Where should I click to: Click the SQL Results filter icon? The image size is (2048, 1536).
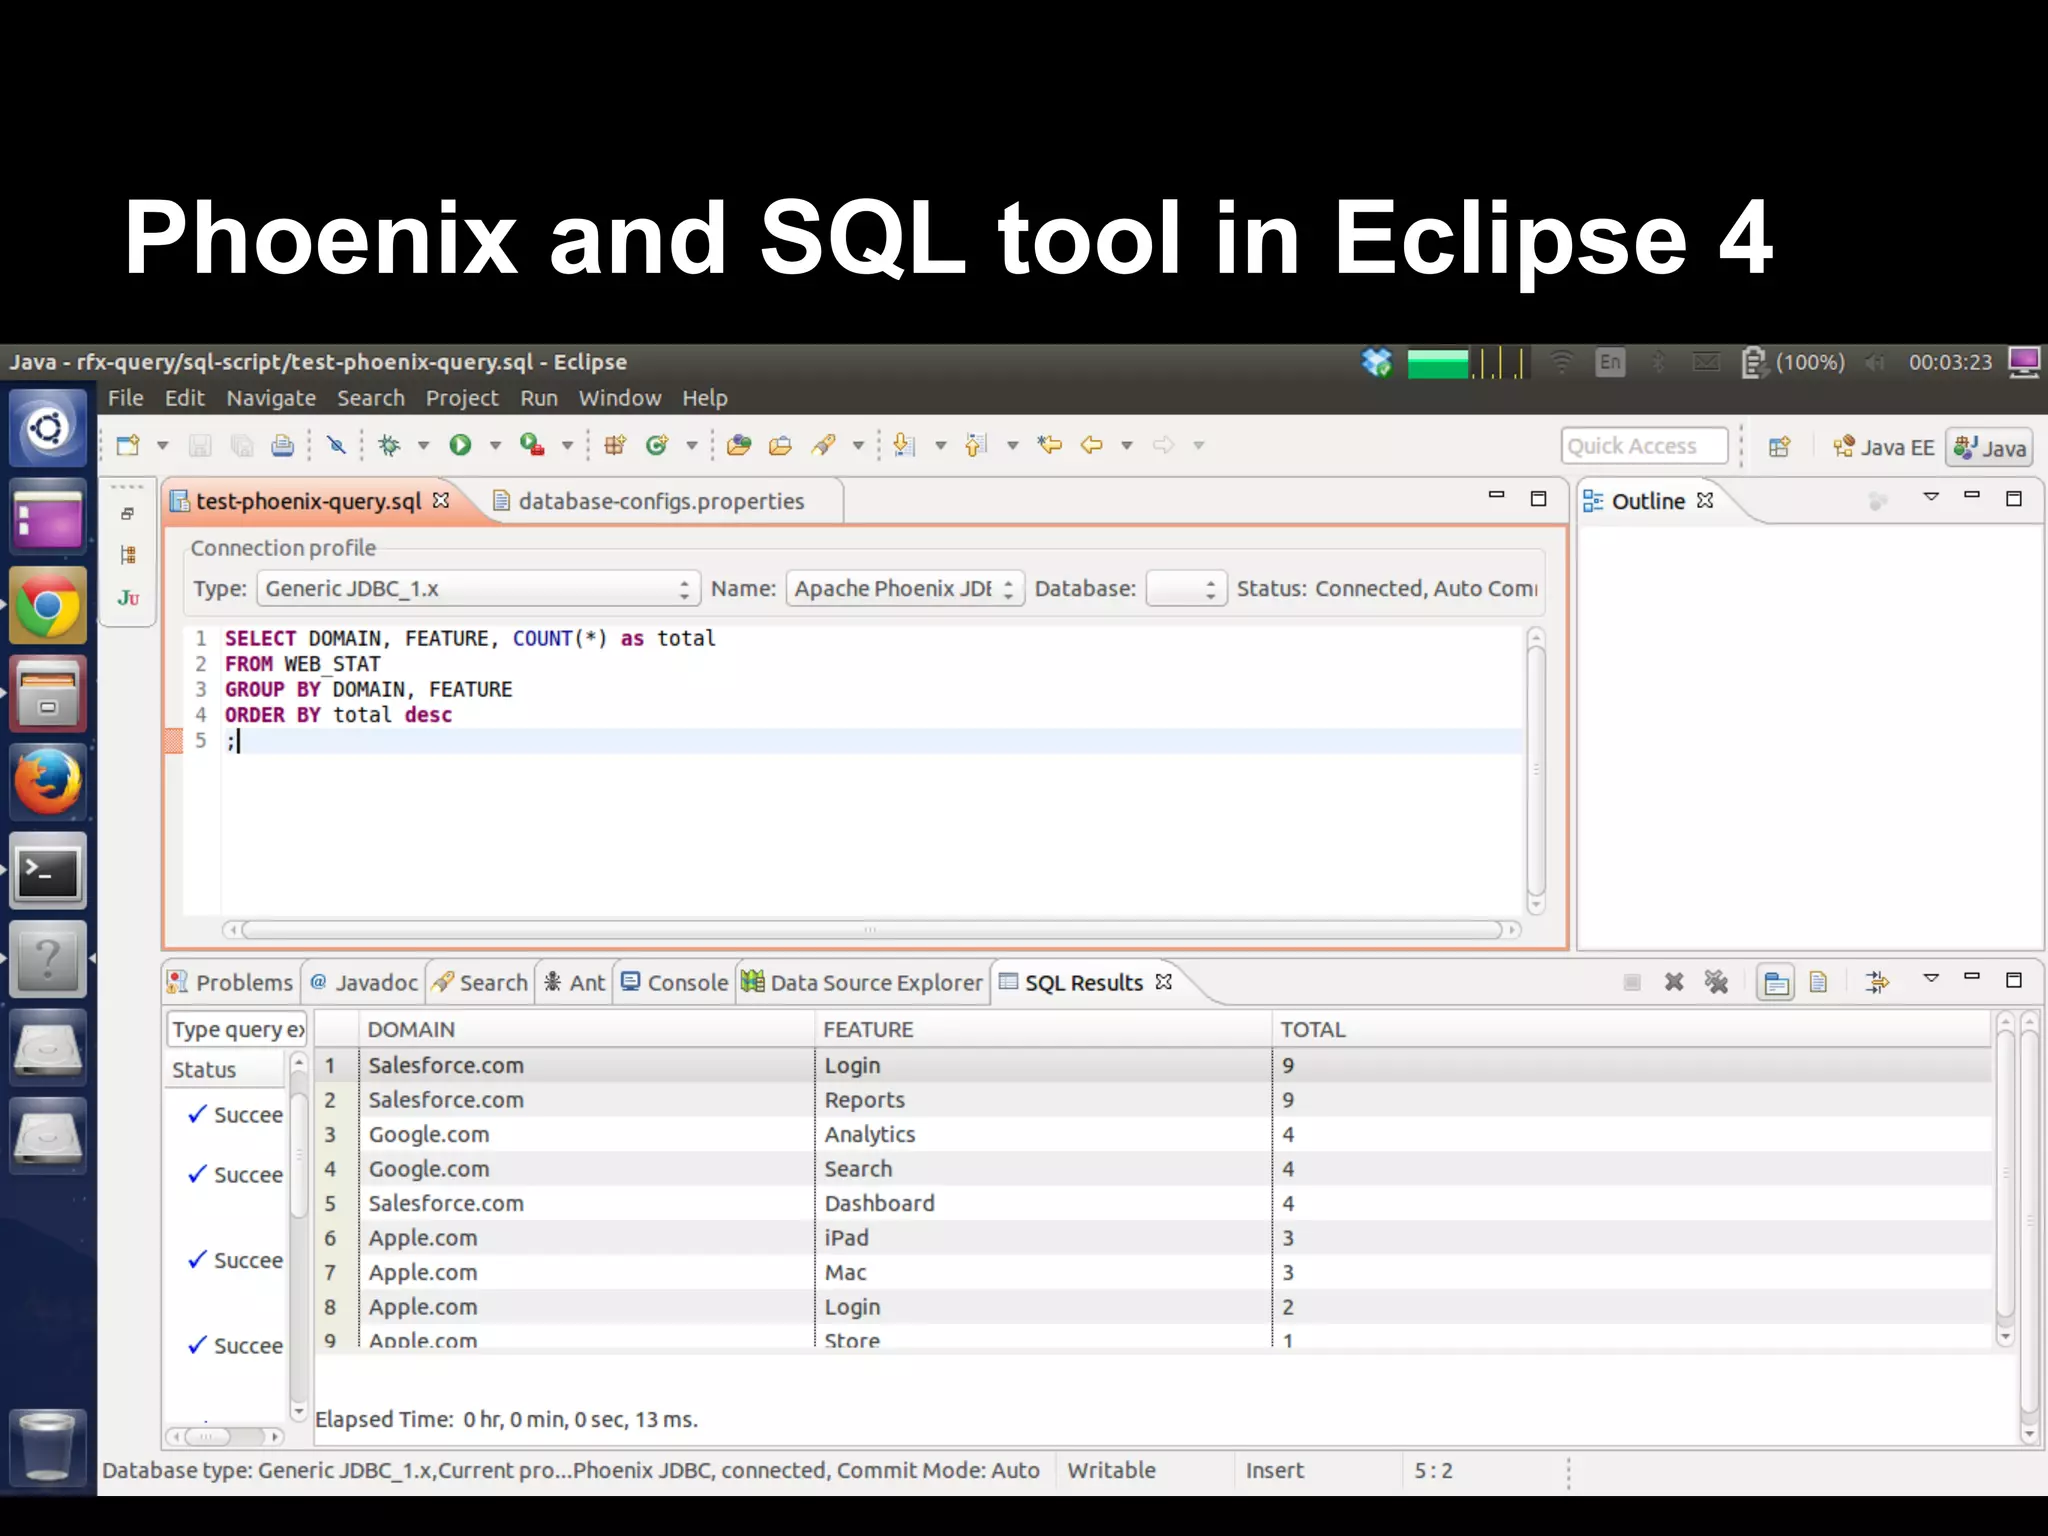tap(1877, 982)
